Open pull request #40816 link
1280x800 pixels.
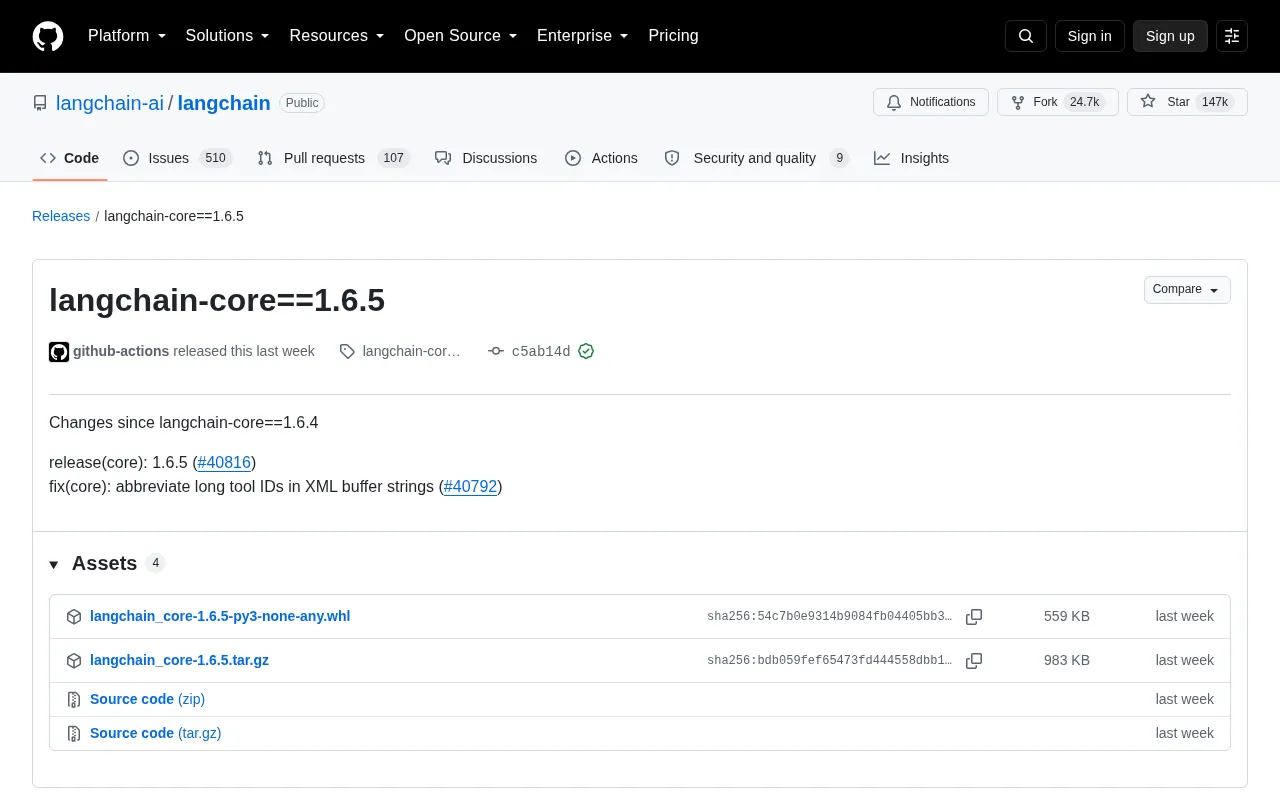coord(224,463)
